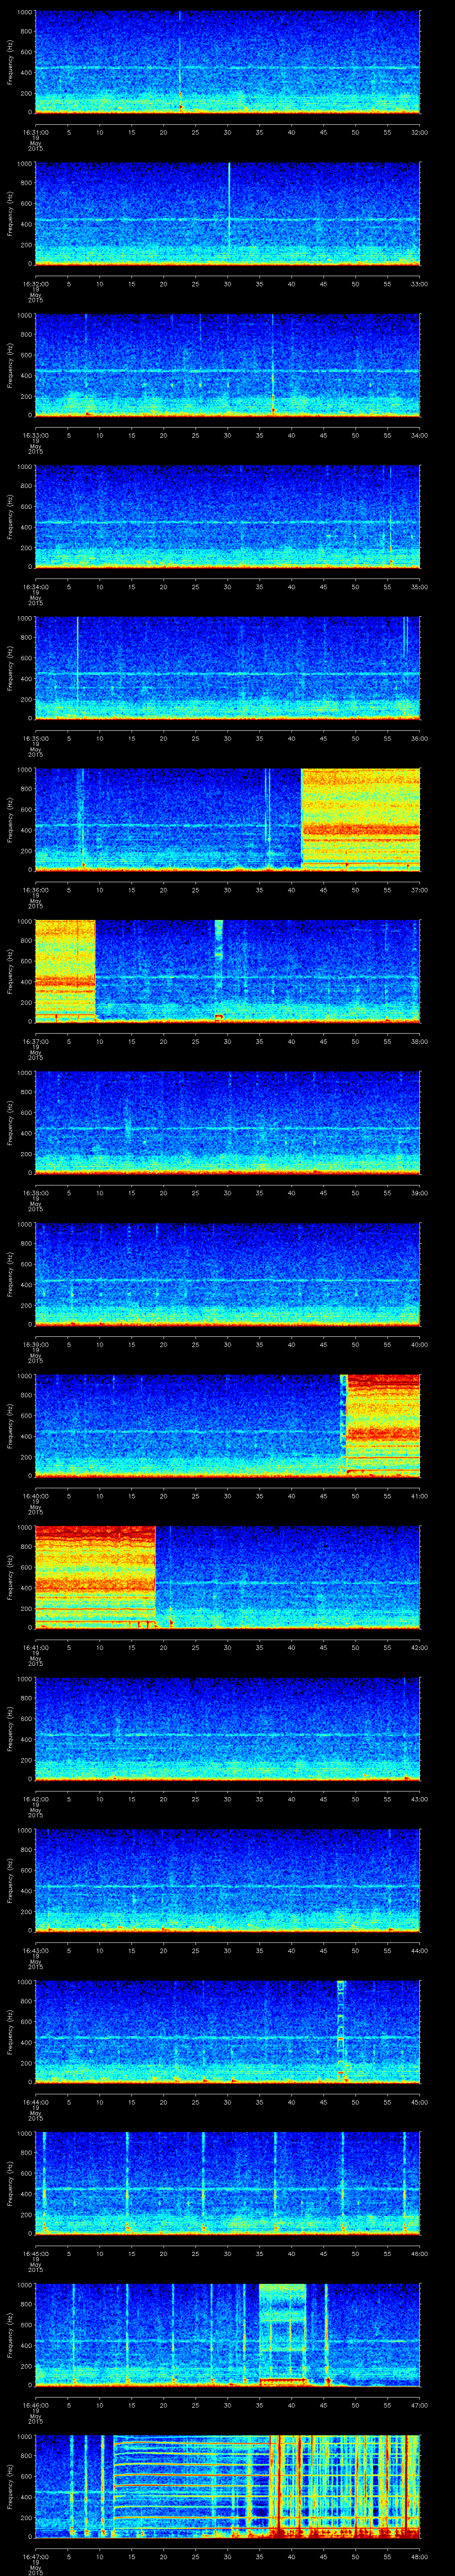Click the 48:00 end time label
The height and width of the screenshot is (2576, 455).
(419, 2557)
